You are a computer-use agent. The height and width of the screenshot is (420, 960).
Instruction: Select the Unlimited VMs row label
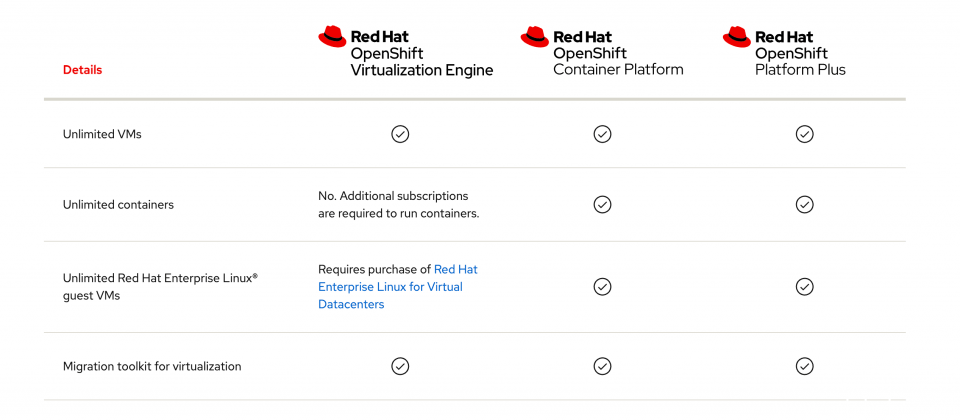coord(102,134)
